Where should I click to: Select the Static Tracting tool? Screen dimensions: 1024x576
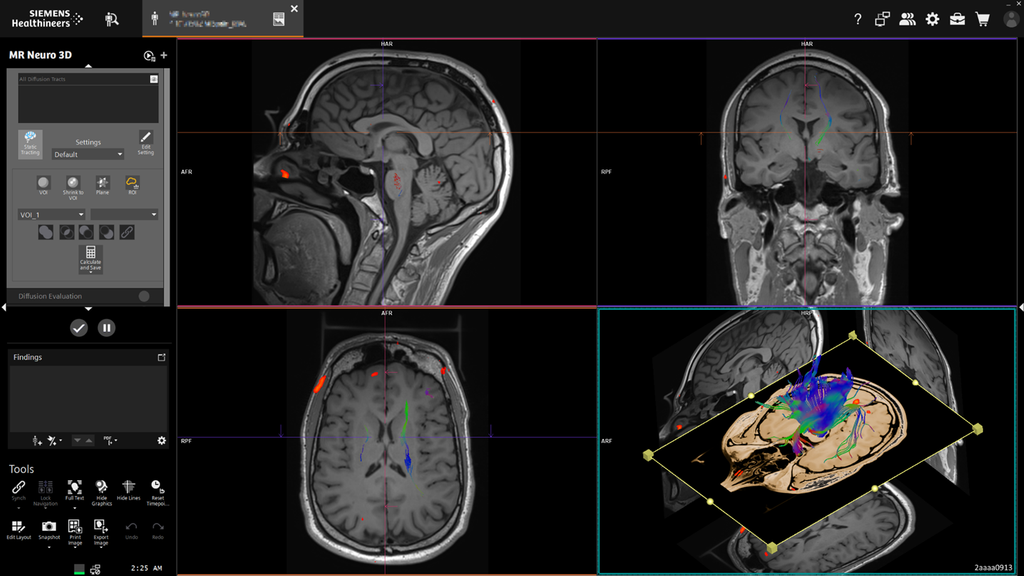click(x=30, y=142)
